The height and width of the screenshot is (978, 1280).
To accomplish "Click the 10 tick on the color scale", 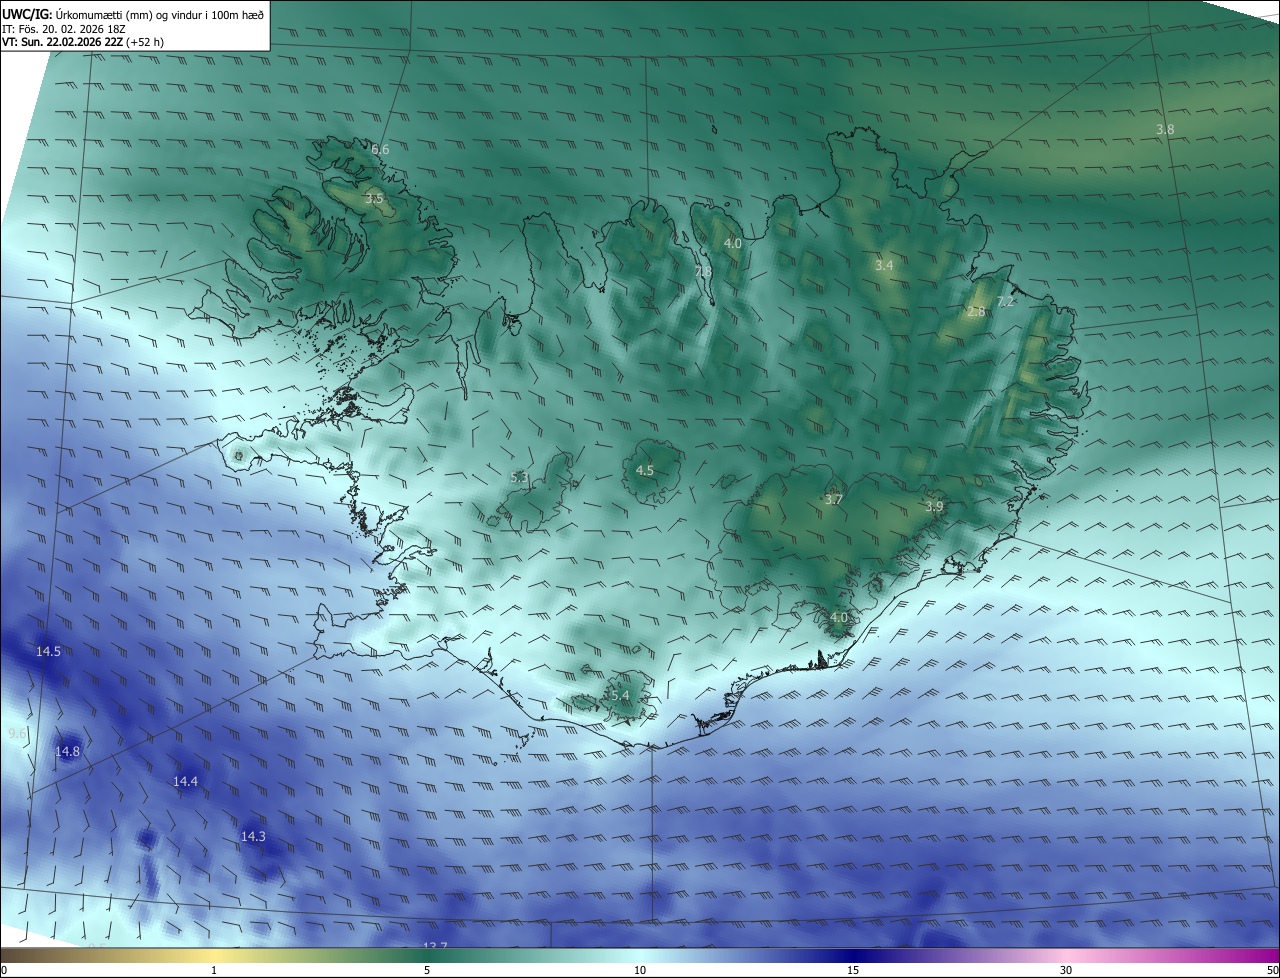I will tap(640, 970).
